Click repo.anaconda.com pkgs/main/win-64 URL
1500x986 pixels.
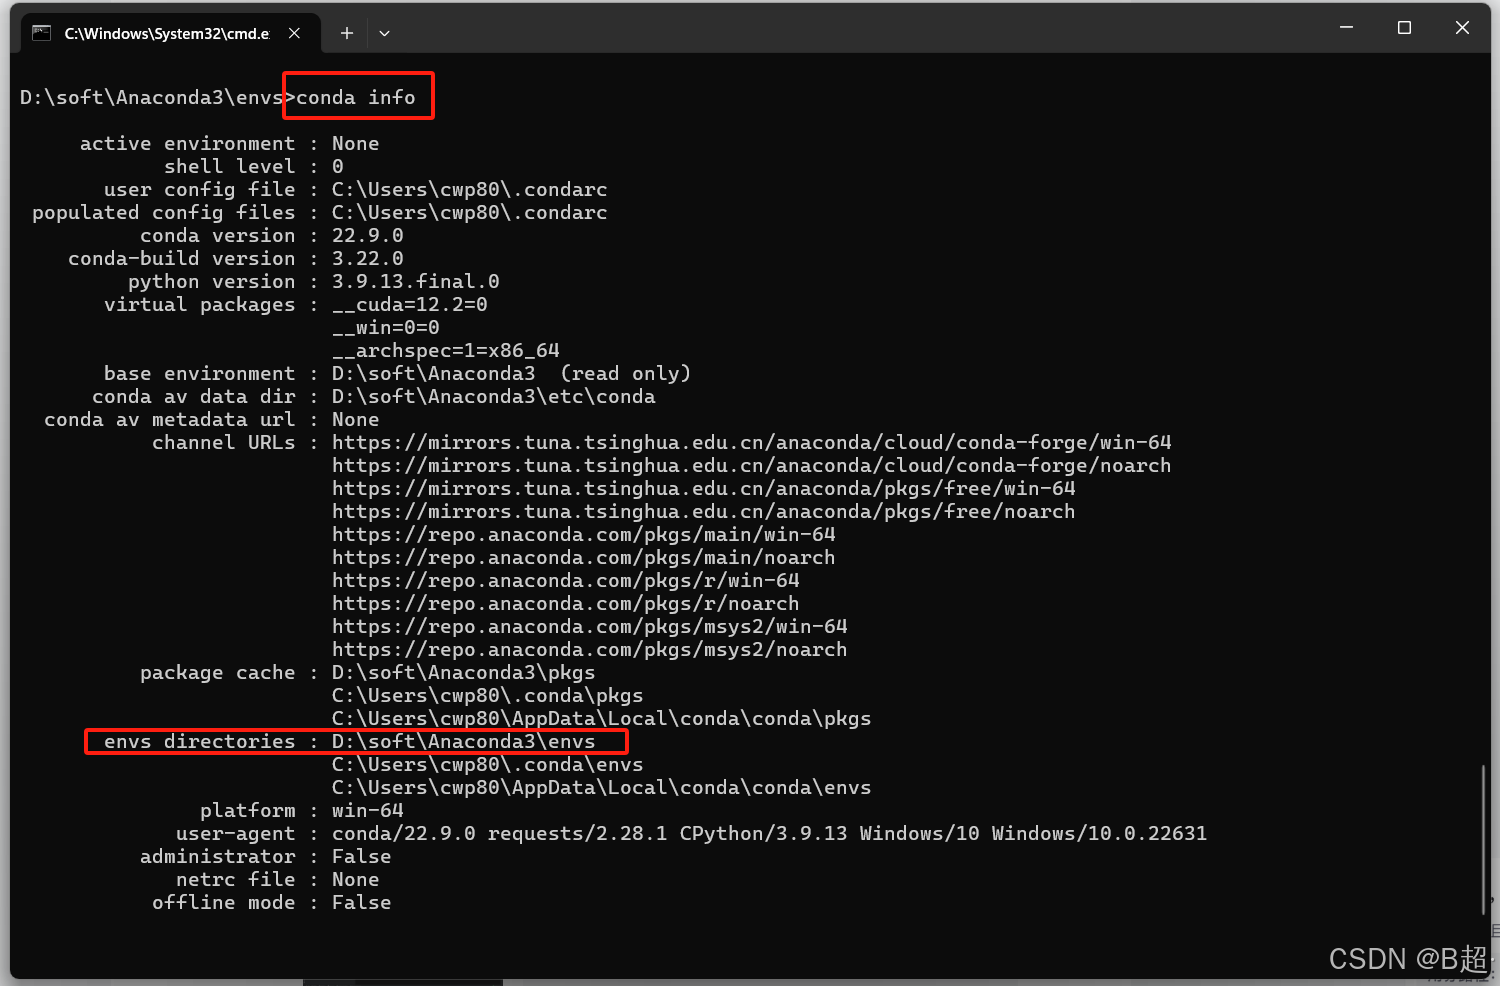[x=584, y=534]
